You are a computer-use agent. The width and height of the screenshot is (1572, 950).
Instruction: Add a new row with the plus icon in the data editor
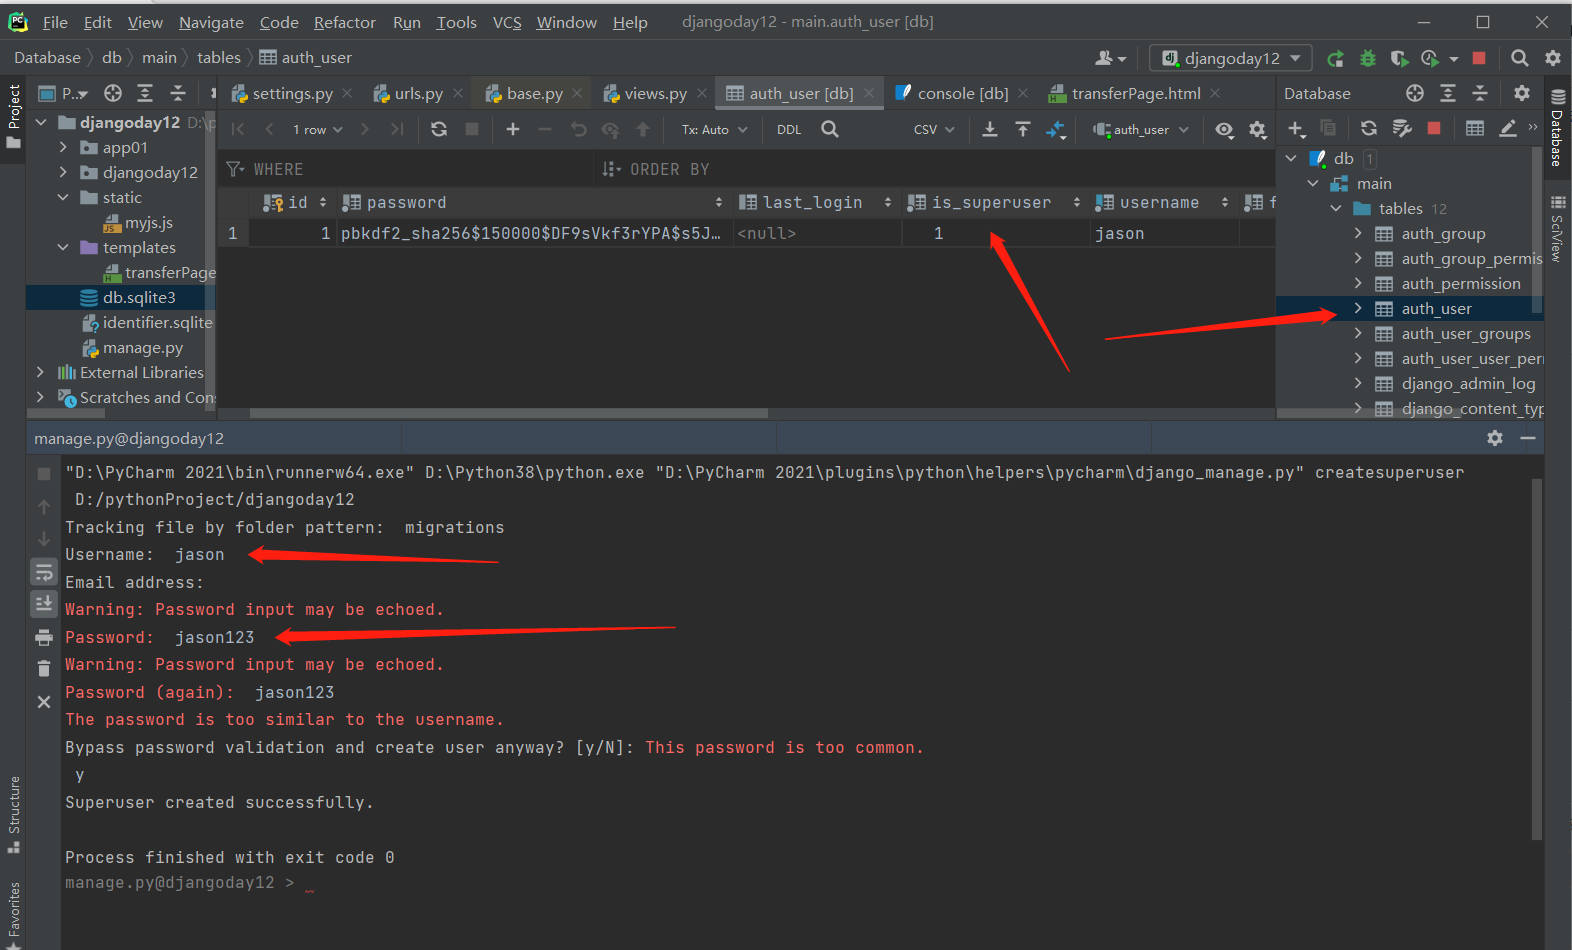pos(513,129)
